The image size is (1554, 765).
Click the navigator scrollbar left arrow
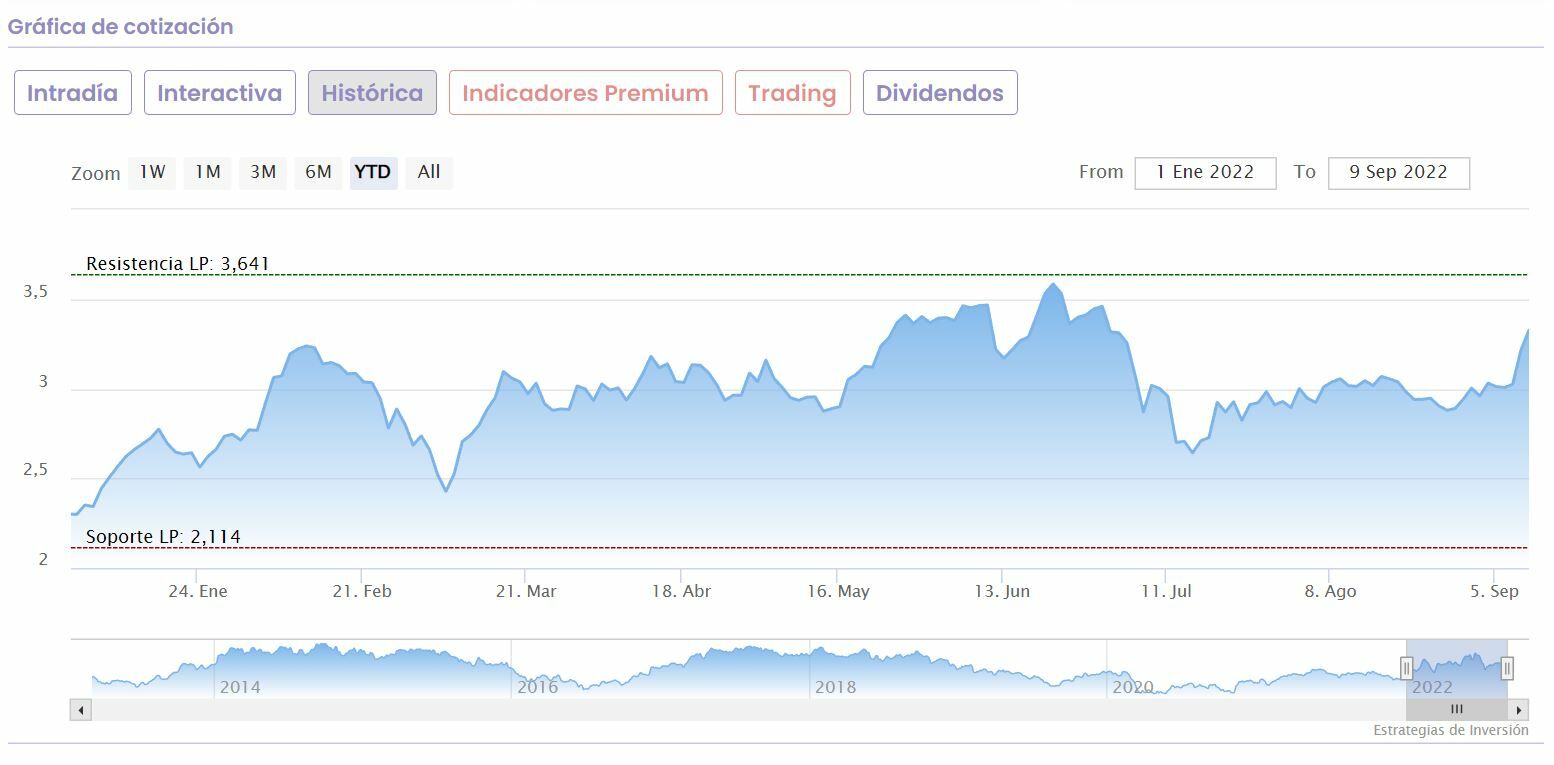(x=81, y=710)
